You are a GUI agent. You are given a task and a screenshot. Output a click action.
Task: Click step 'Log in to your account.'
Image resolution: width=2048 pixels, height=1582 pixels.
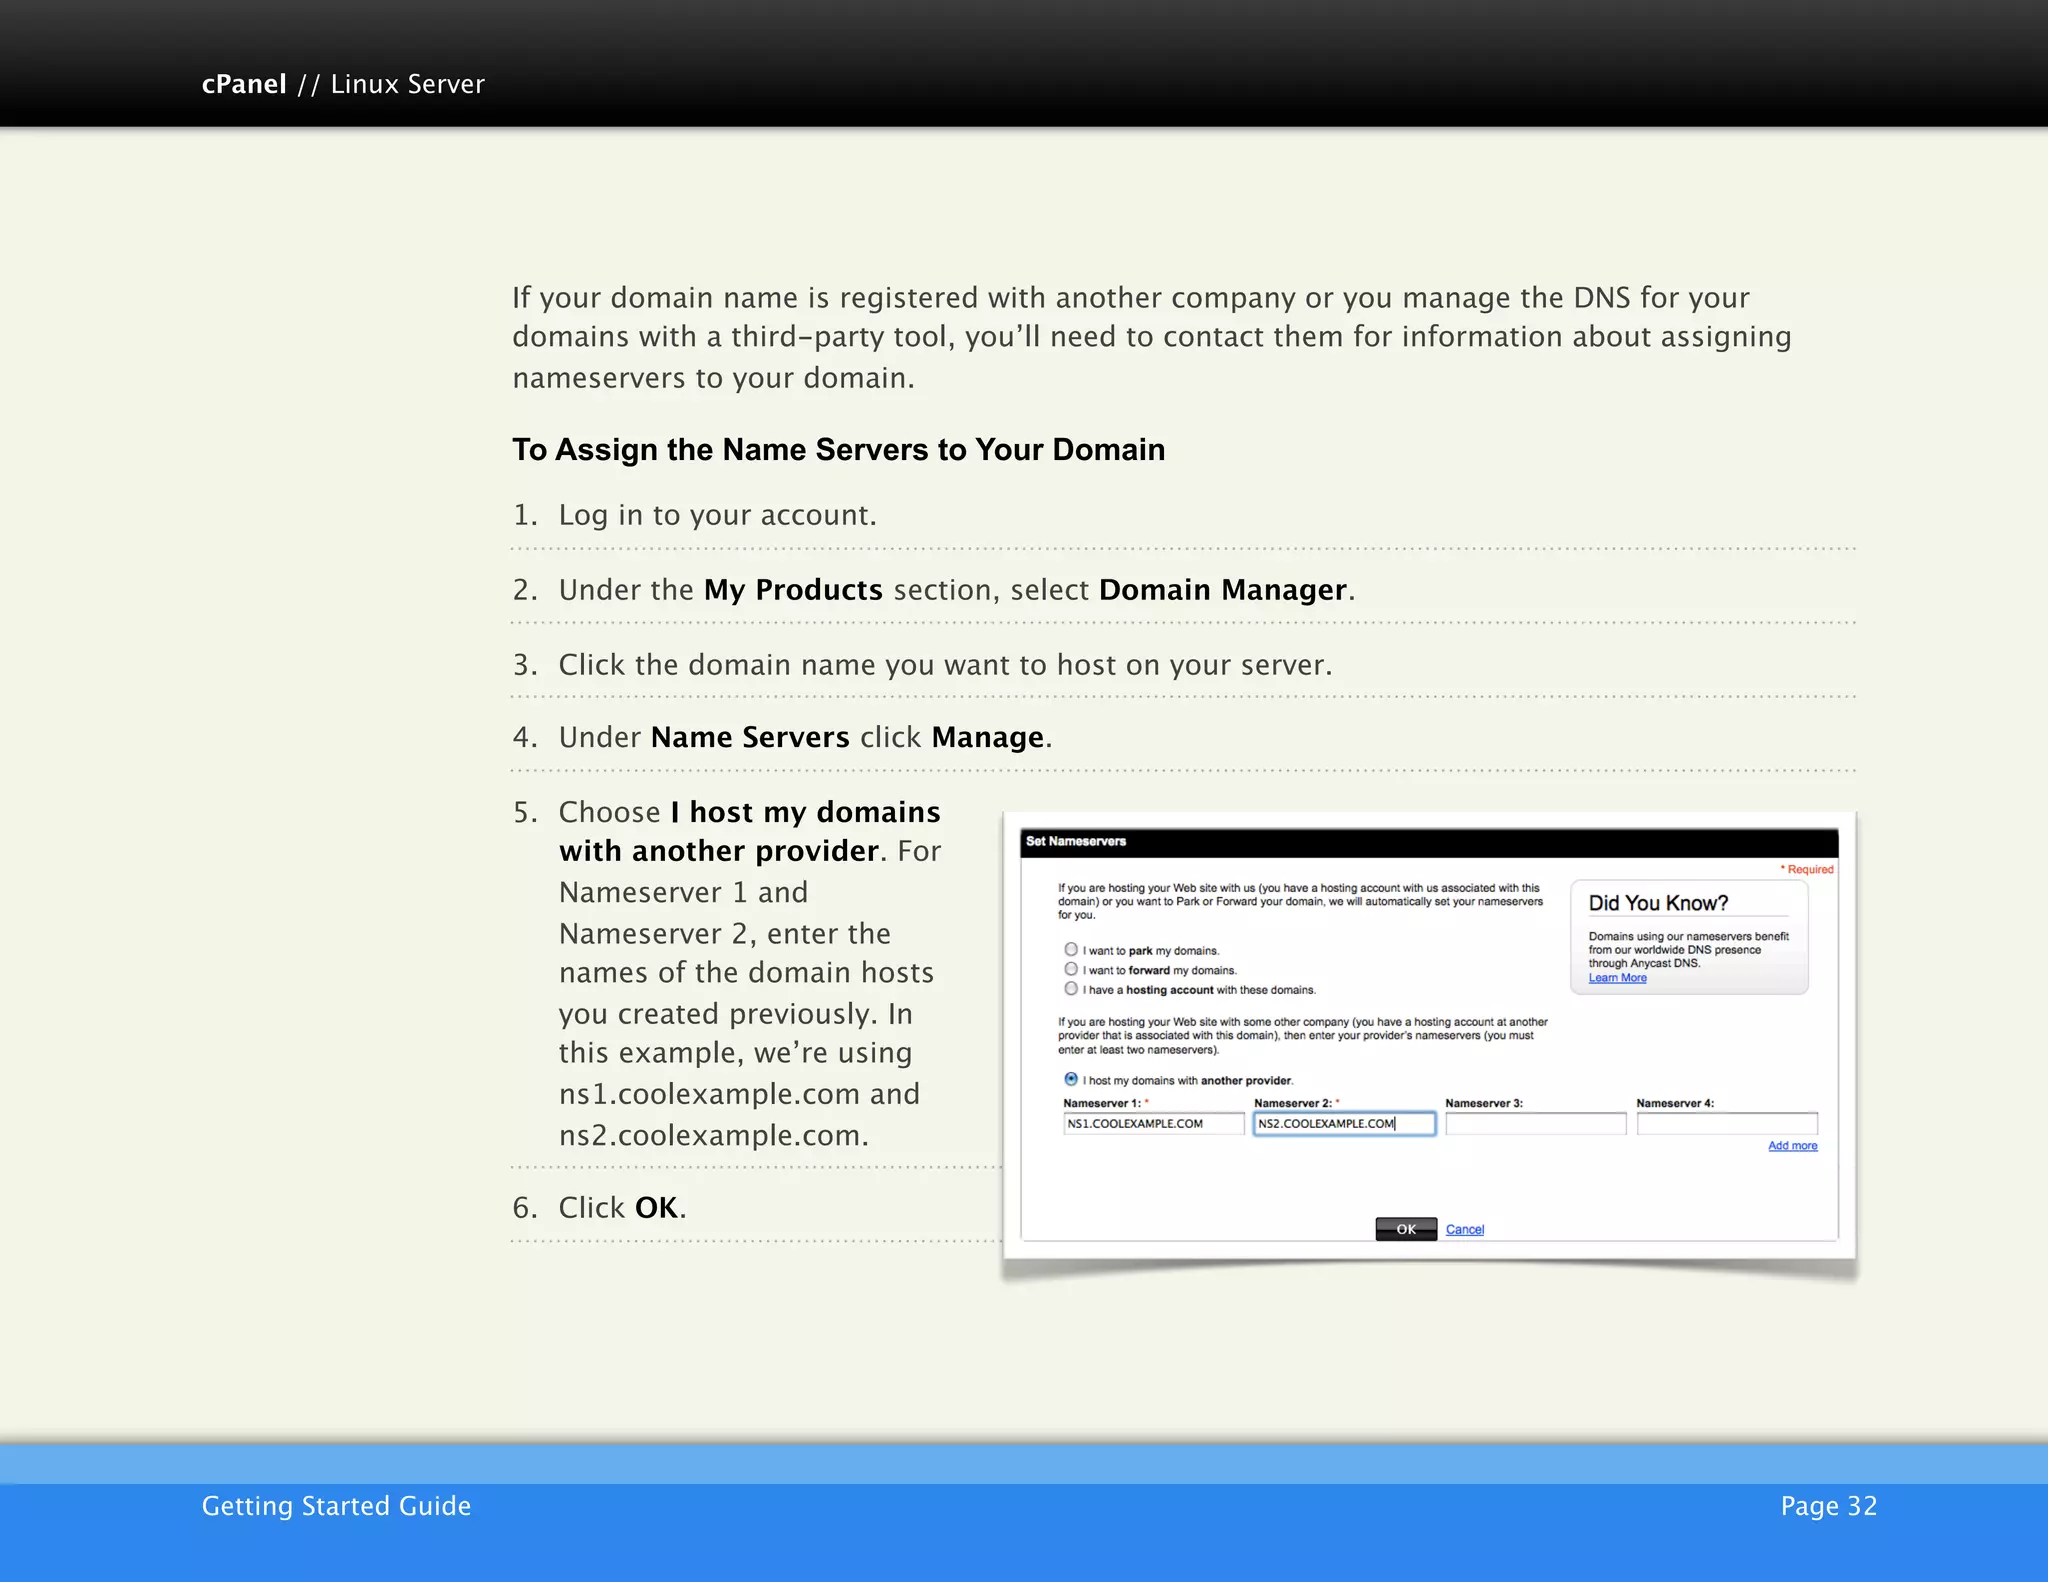click(717, 515)
